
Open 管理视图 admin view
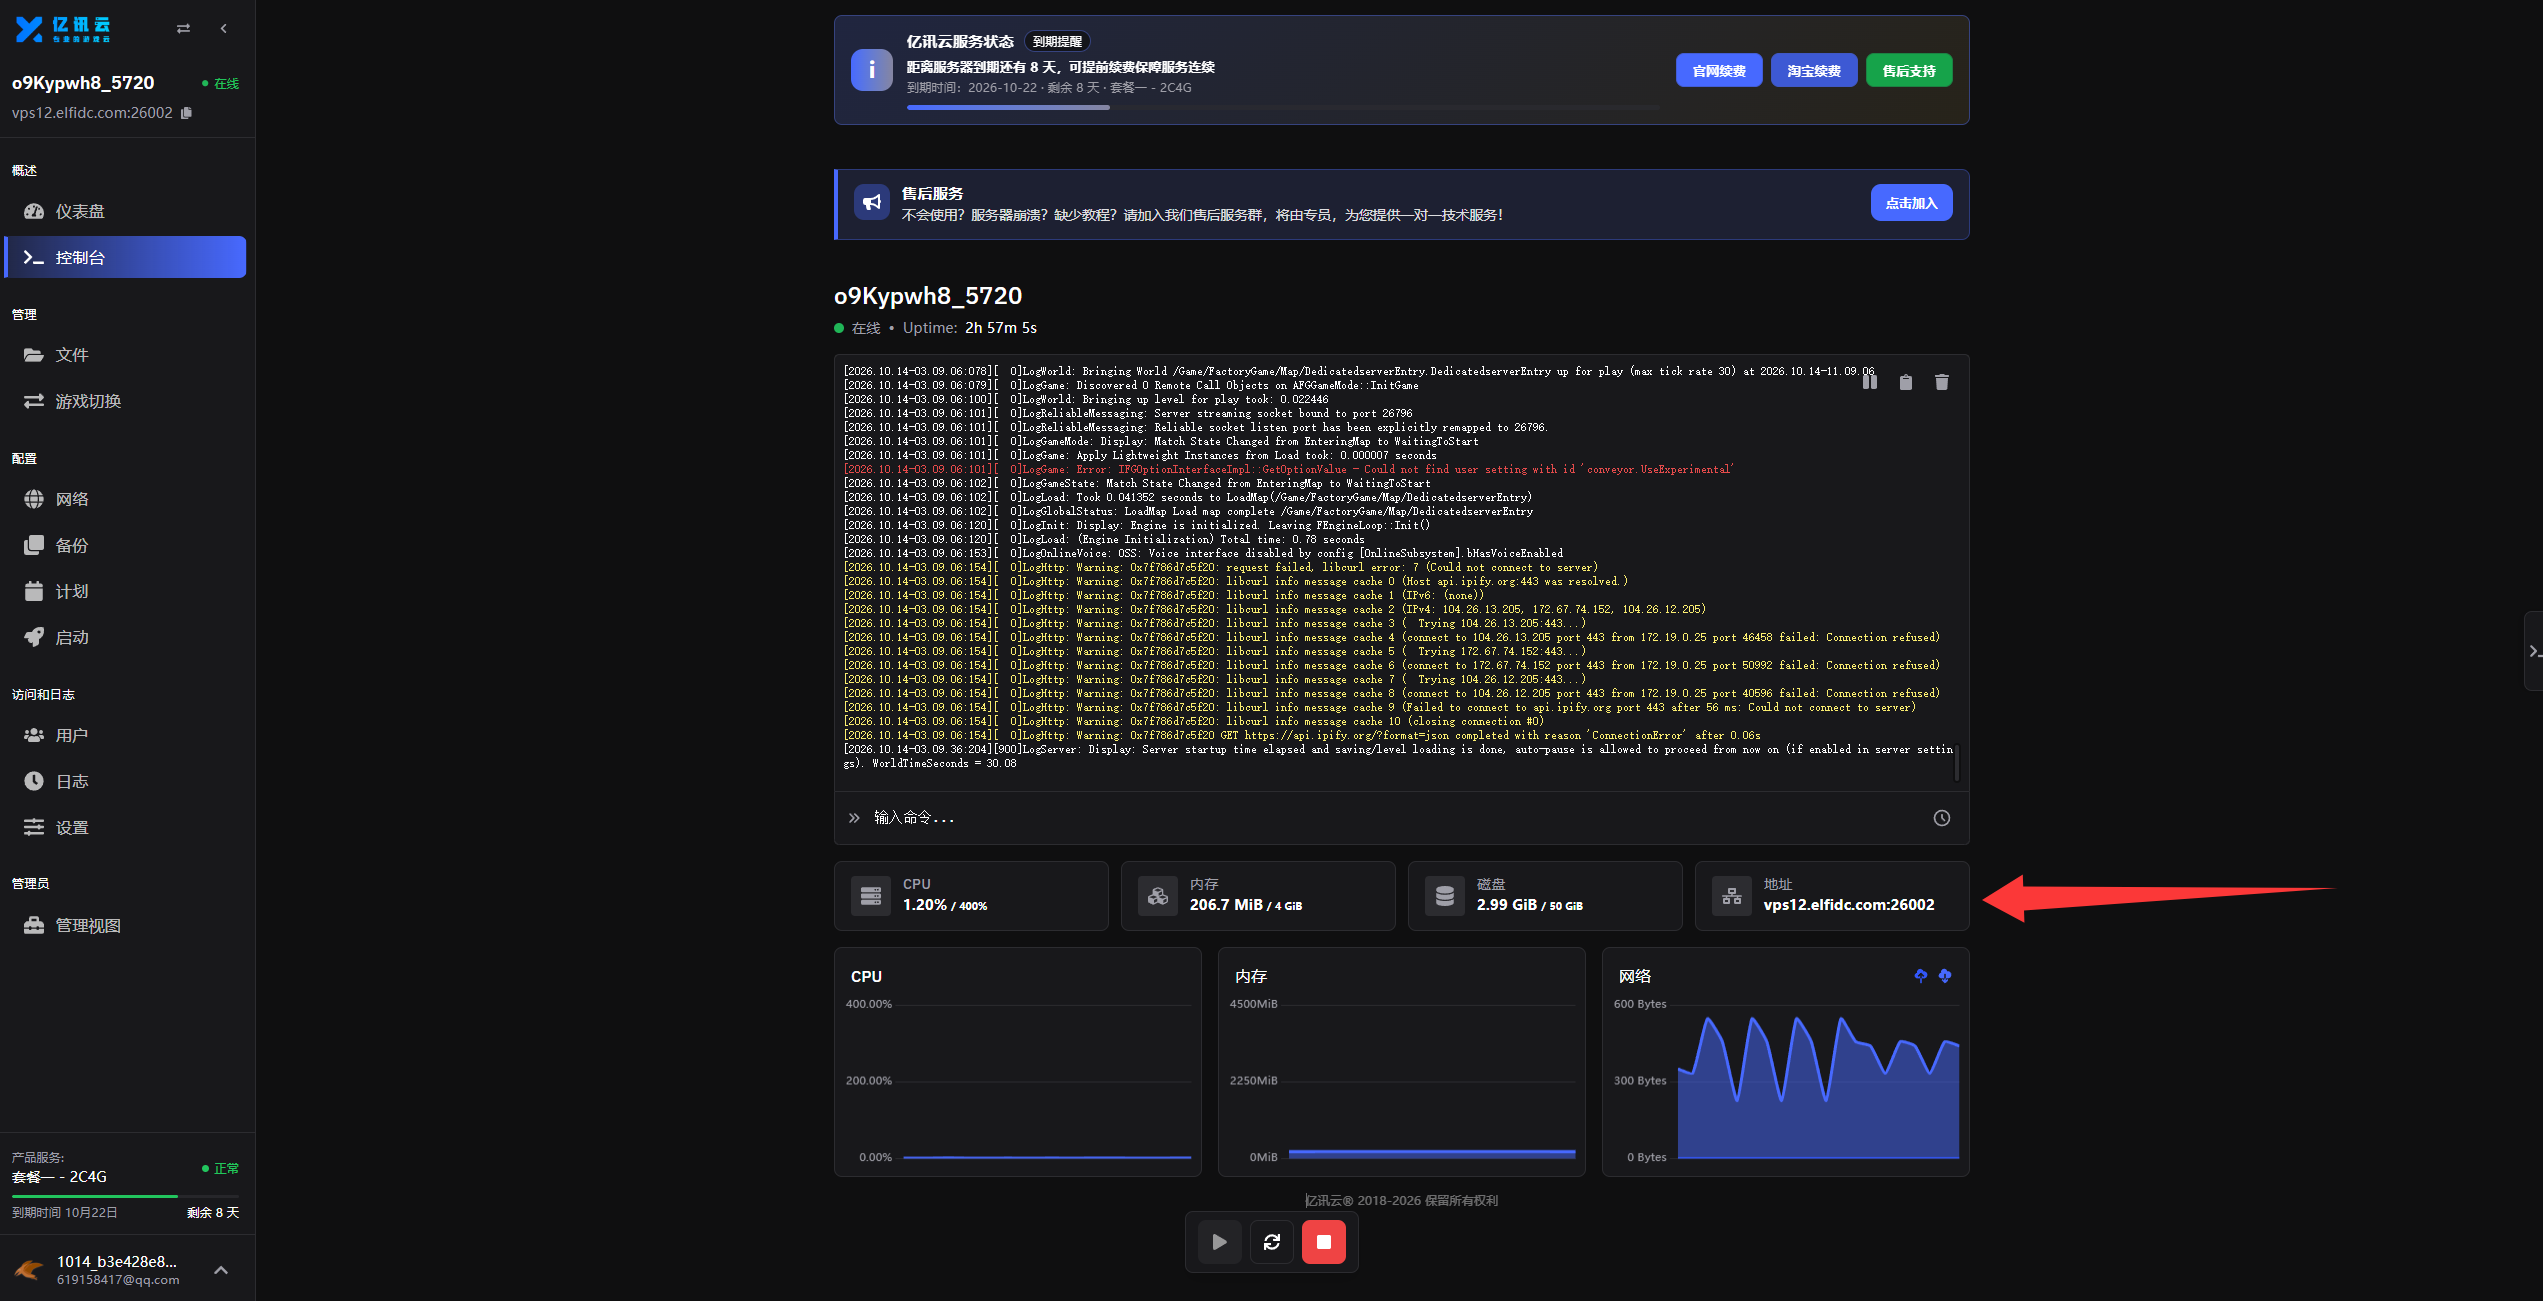pyautogui.click(x=125, y=925)
